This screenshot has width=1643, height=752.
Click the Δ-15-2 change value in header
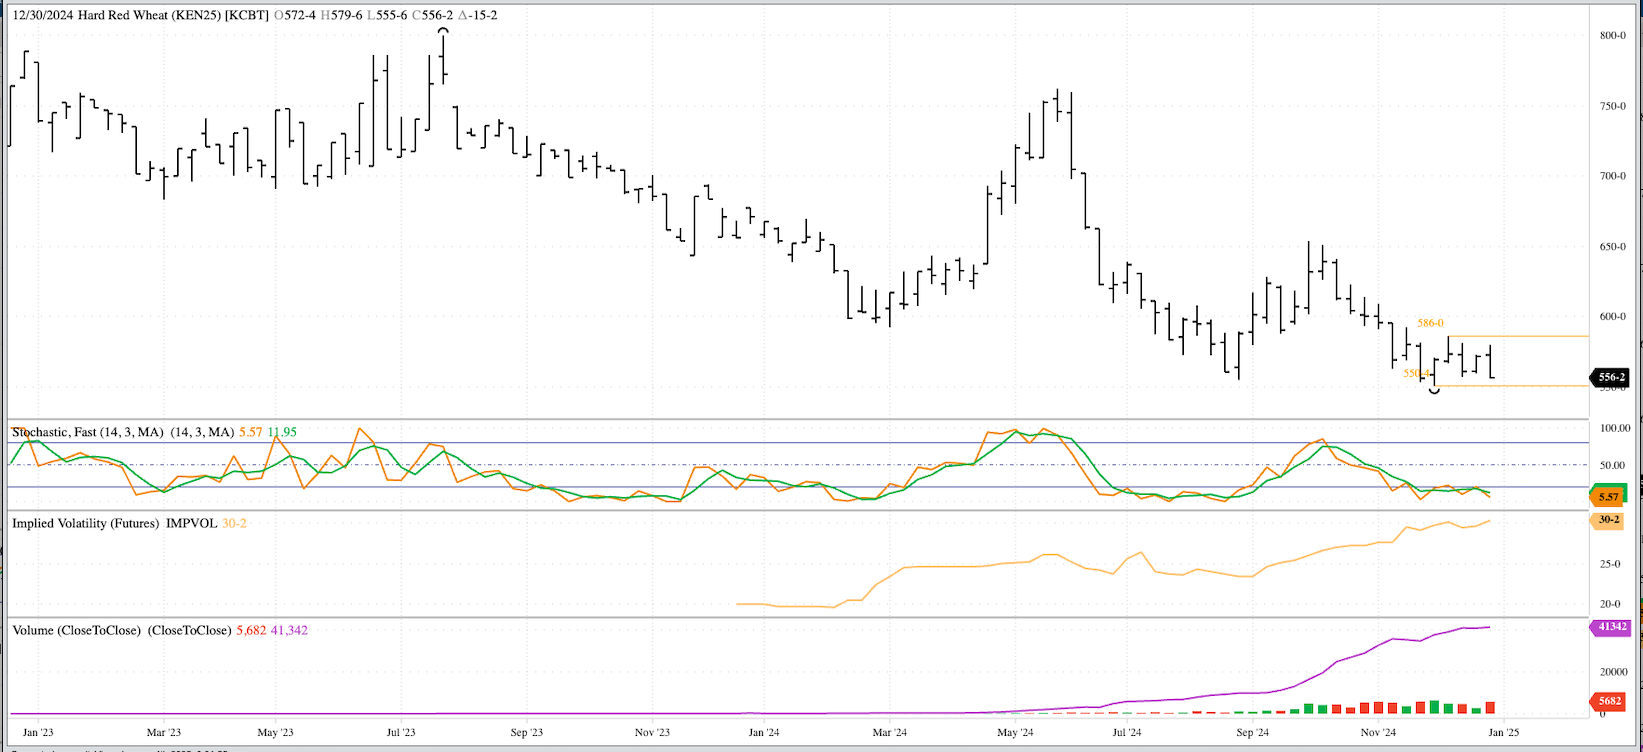[477, 15]
